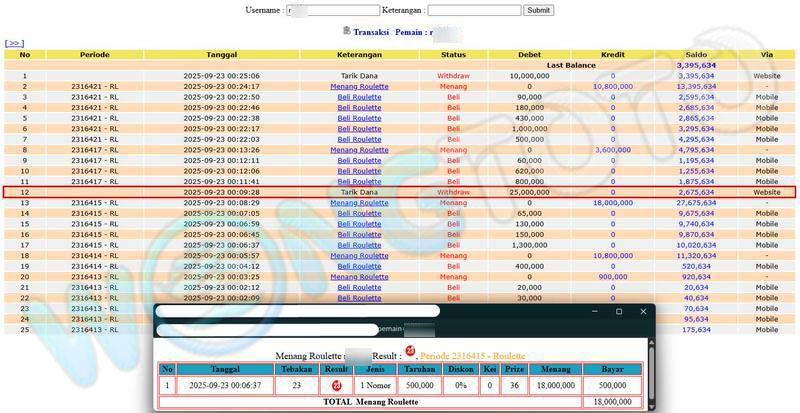The width and height of the screenshot is (800, 413).
Task: Open Menang Roulette link in row 13
Action: [x=359, y=203]
